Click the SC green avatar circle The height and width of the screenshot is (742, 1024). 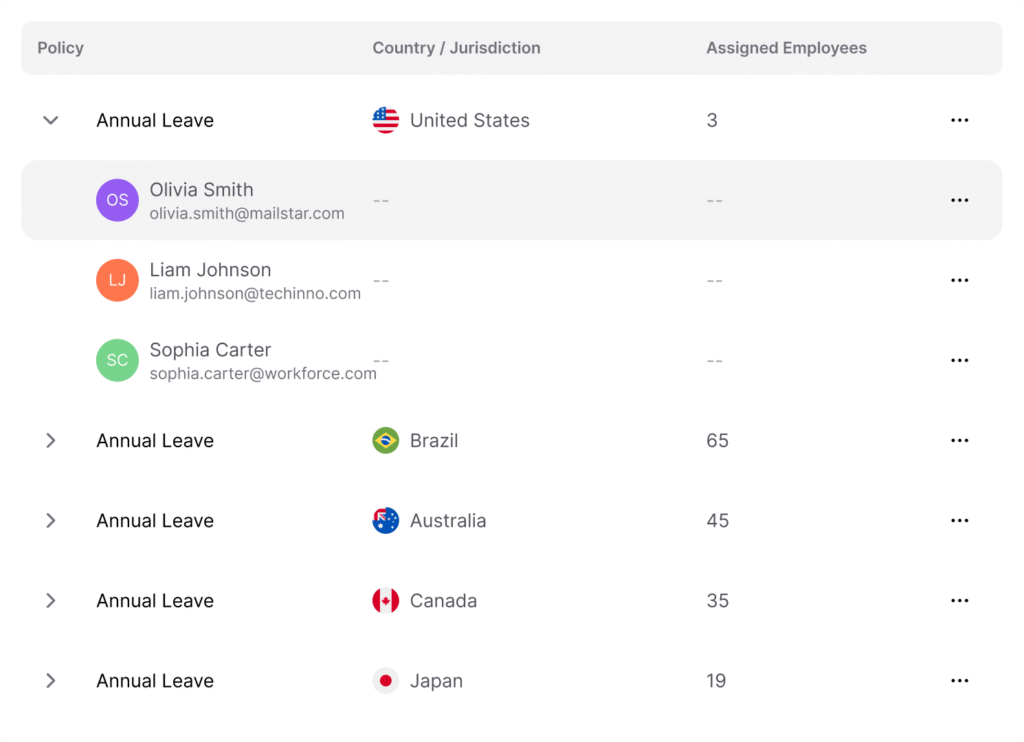(x=117, y=360)
